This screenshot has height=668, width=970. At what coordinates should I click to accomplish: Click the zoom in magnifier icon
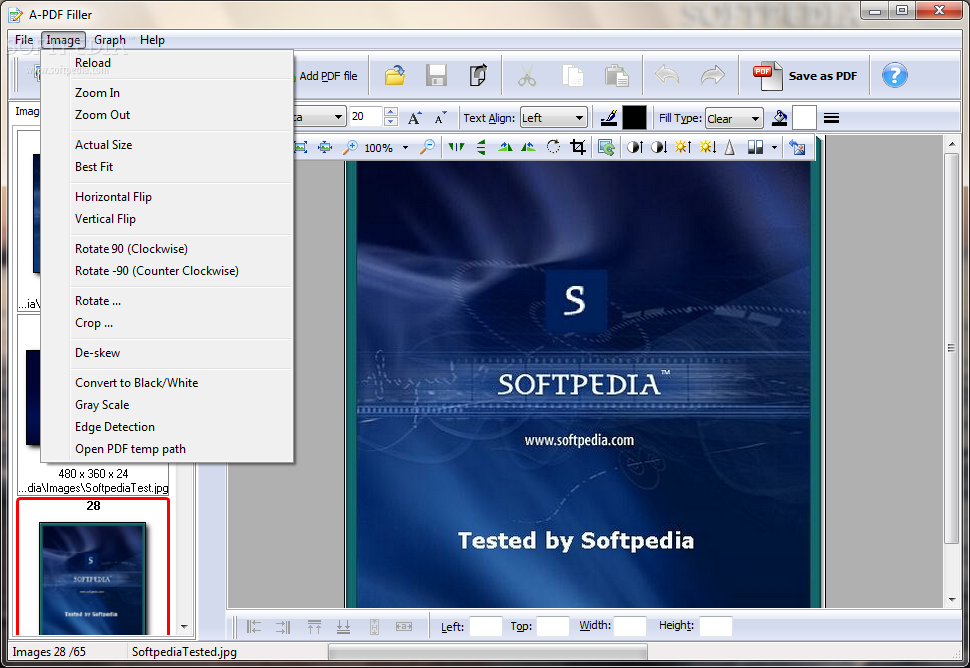(x=350, y=147)
